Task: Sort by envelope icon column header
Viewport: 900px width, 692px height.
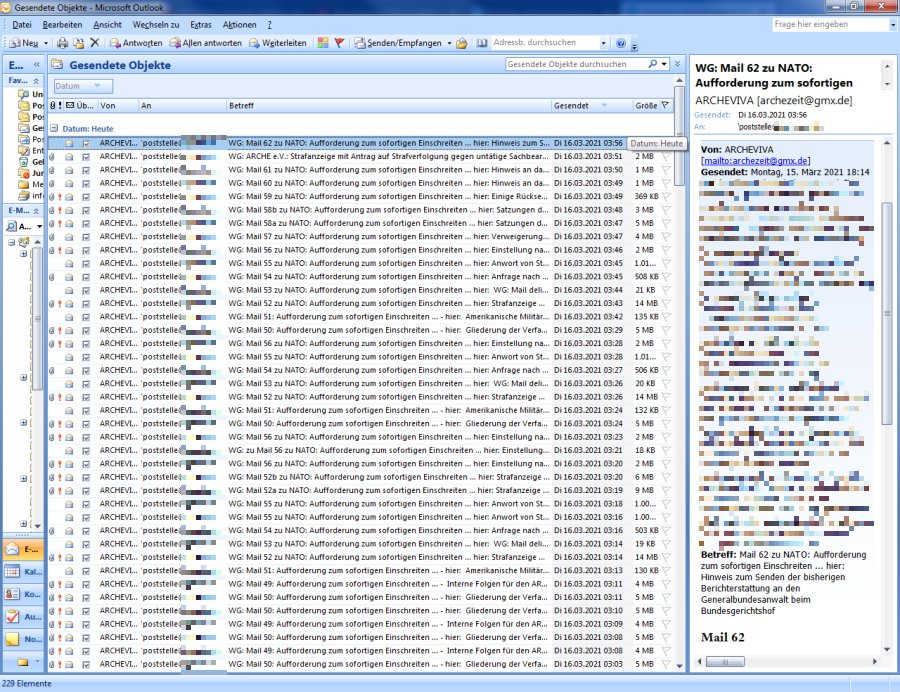Action: click(x=69, y=106)
